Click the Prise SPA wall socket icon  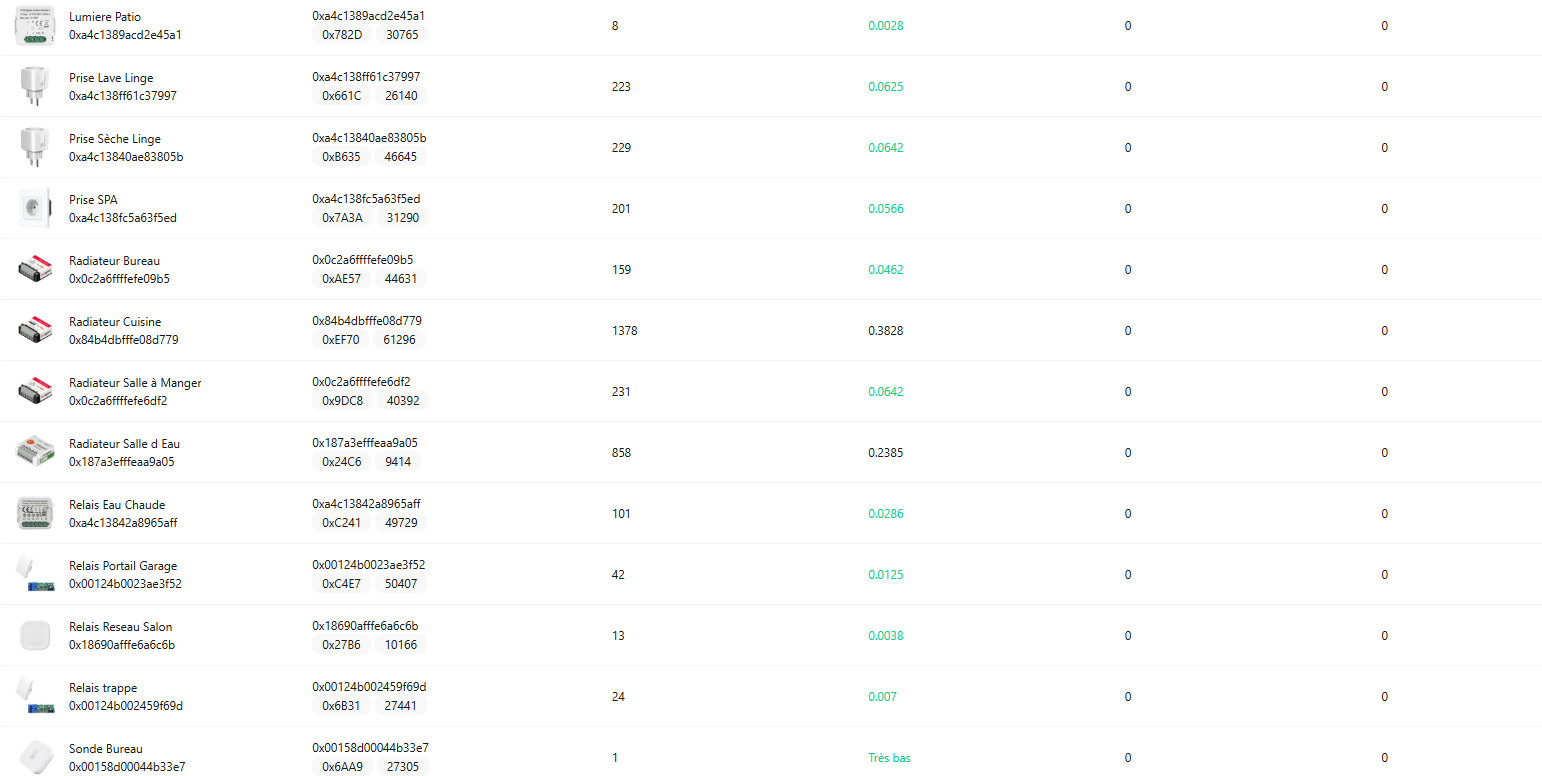(x=34, y=209)
